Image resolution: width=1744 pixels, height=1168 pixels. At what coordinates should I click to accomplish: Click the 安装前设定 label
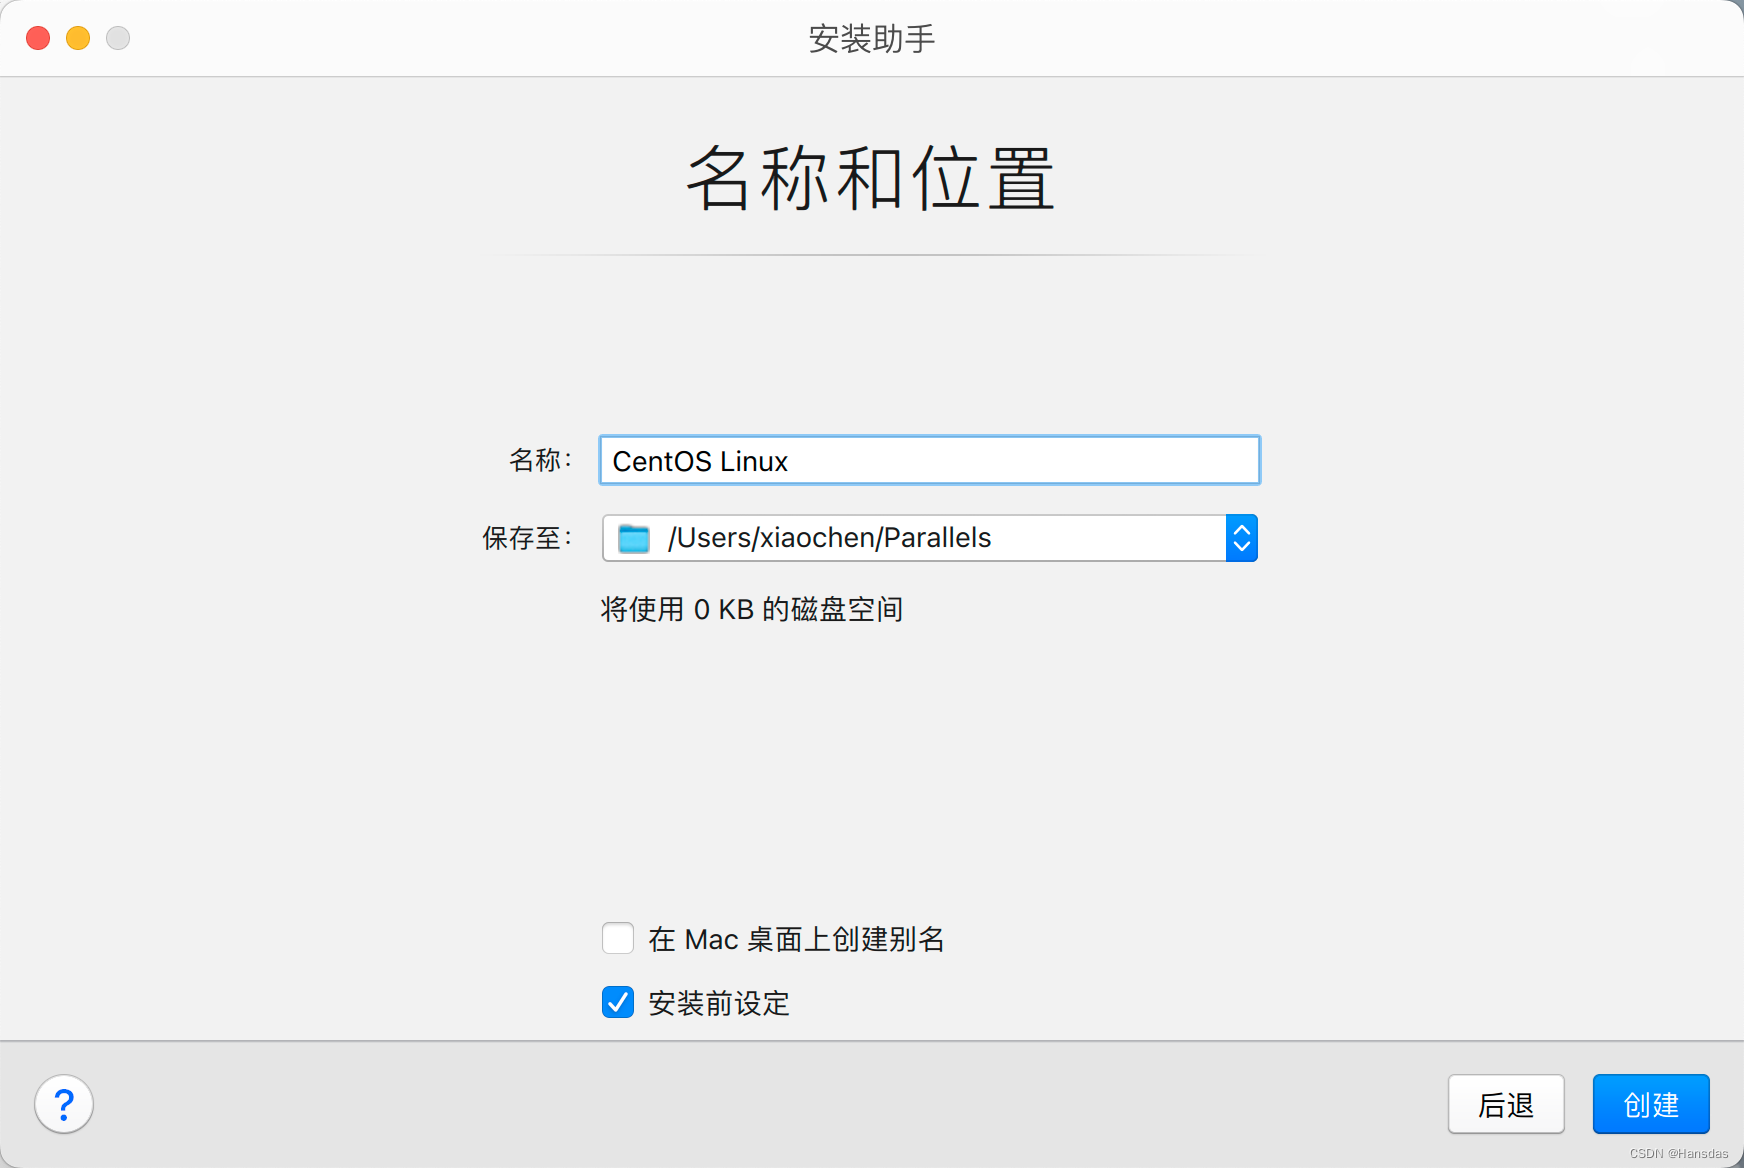pyautogui.click(x=719, y=1003)
